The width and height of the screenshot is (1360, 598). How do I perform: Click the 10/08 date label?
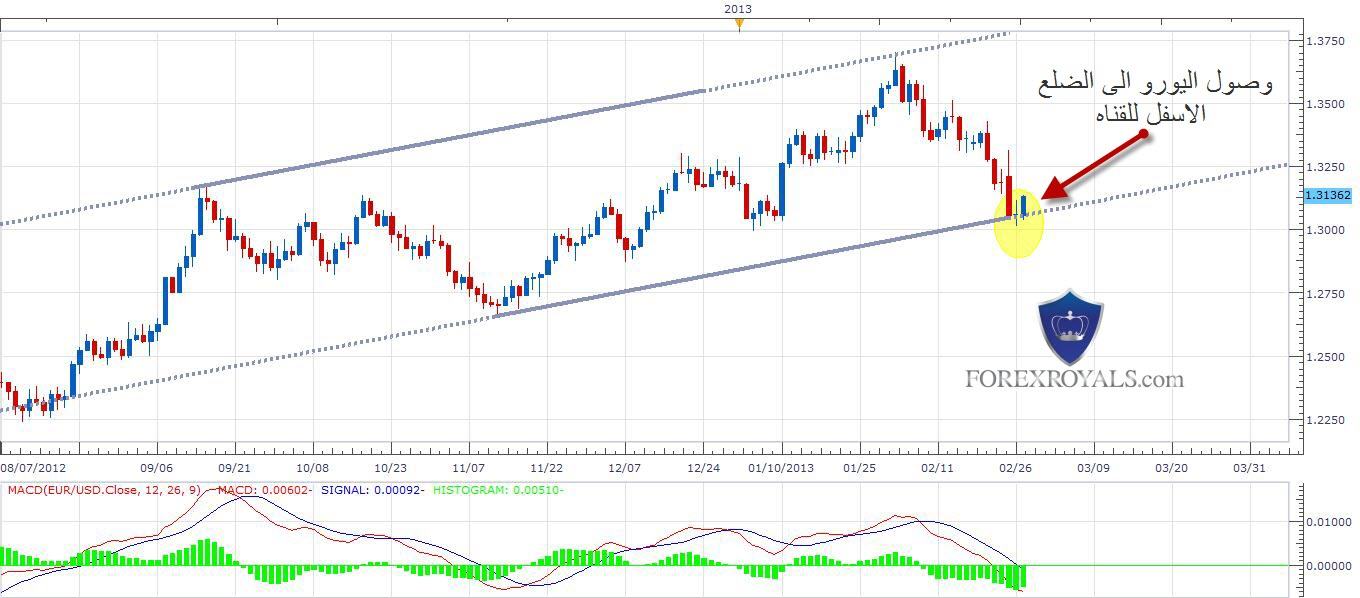point(312,467)
